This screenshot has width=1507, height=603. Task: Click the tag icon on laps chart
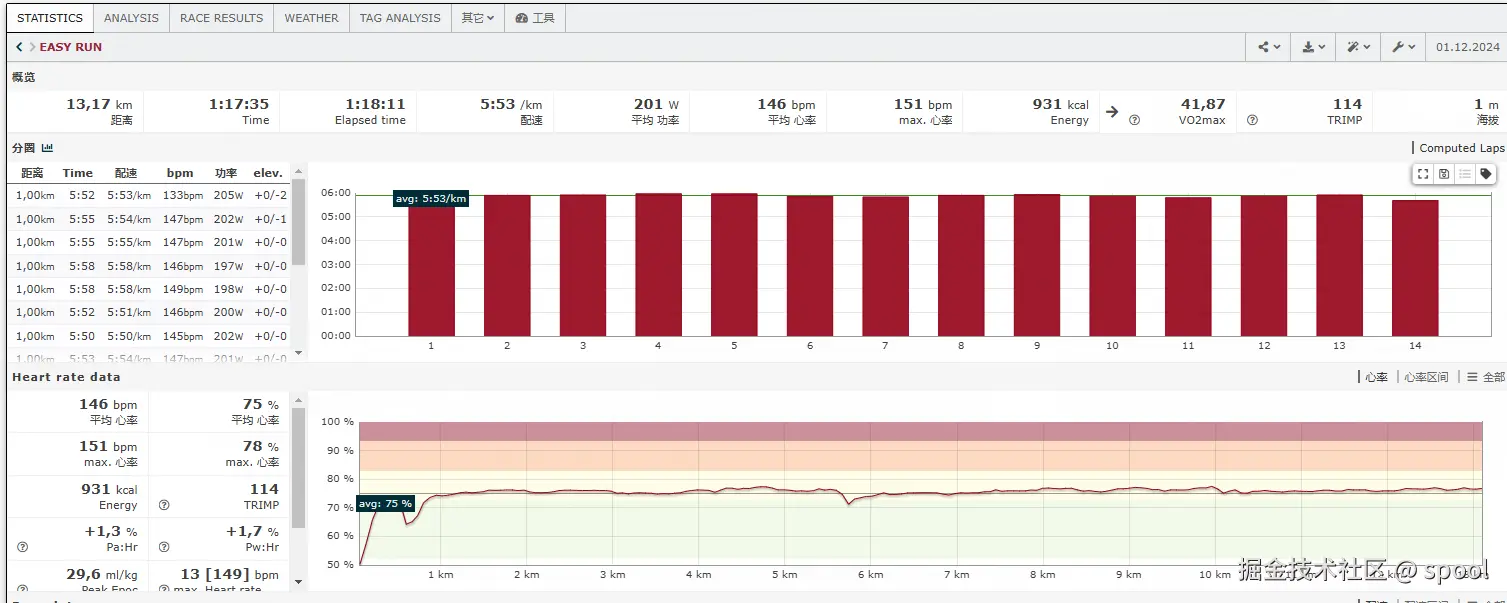click(1486, 174)
